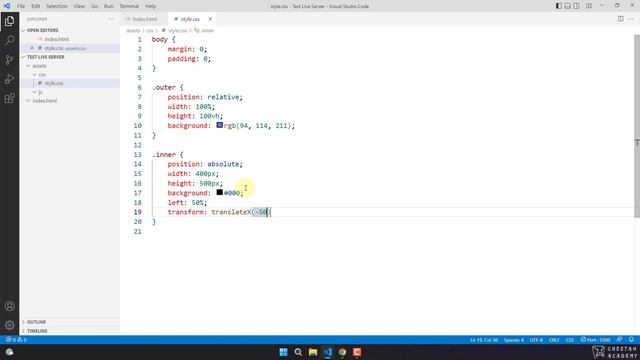
Task: Open the Terminal menu
Action: pos(129,6)
